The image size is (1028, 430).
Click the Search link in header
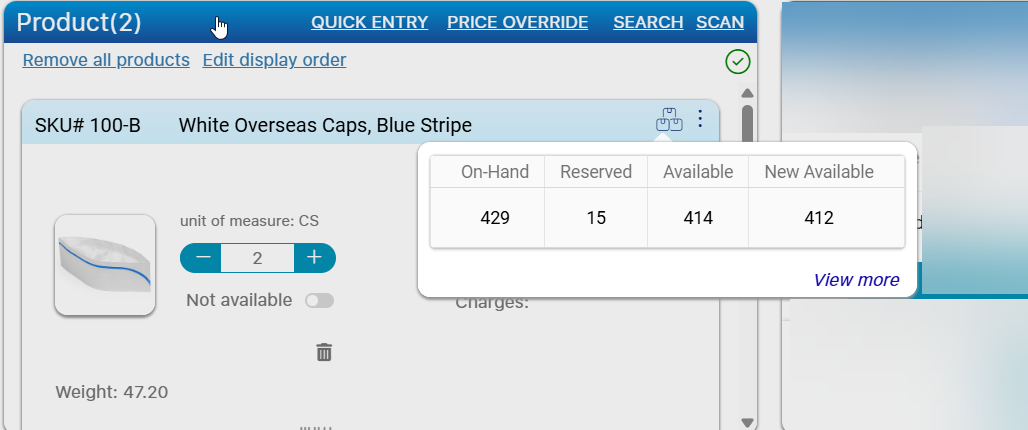point(648,22)
